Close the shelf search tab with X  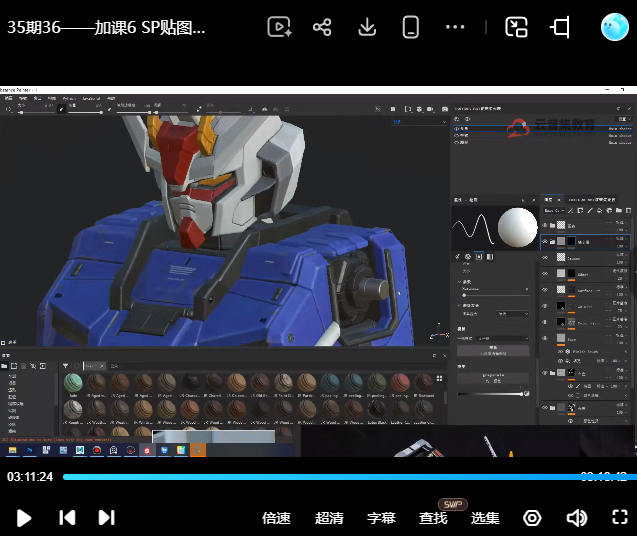coord(102,366)
